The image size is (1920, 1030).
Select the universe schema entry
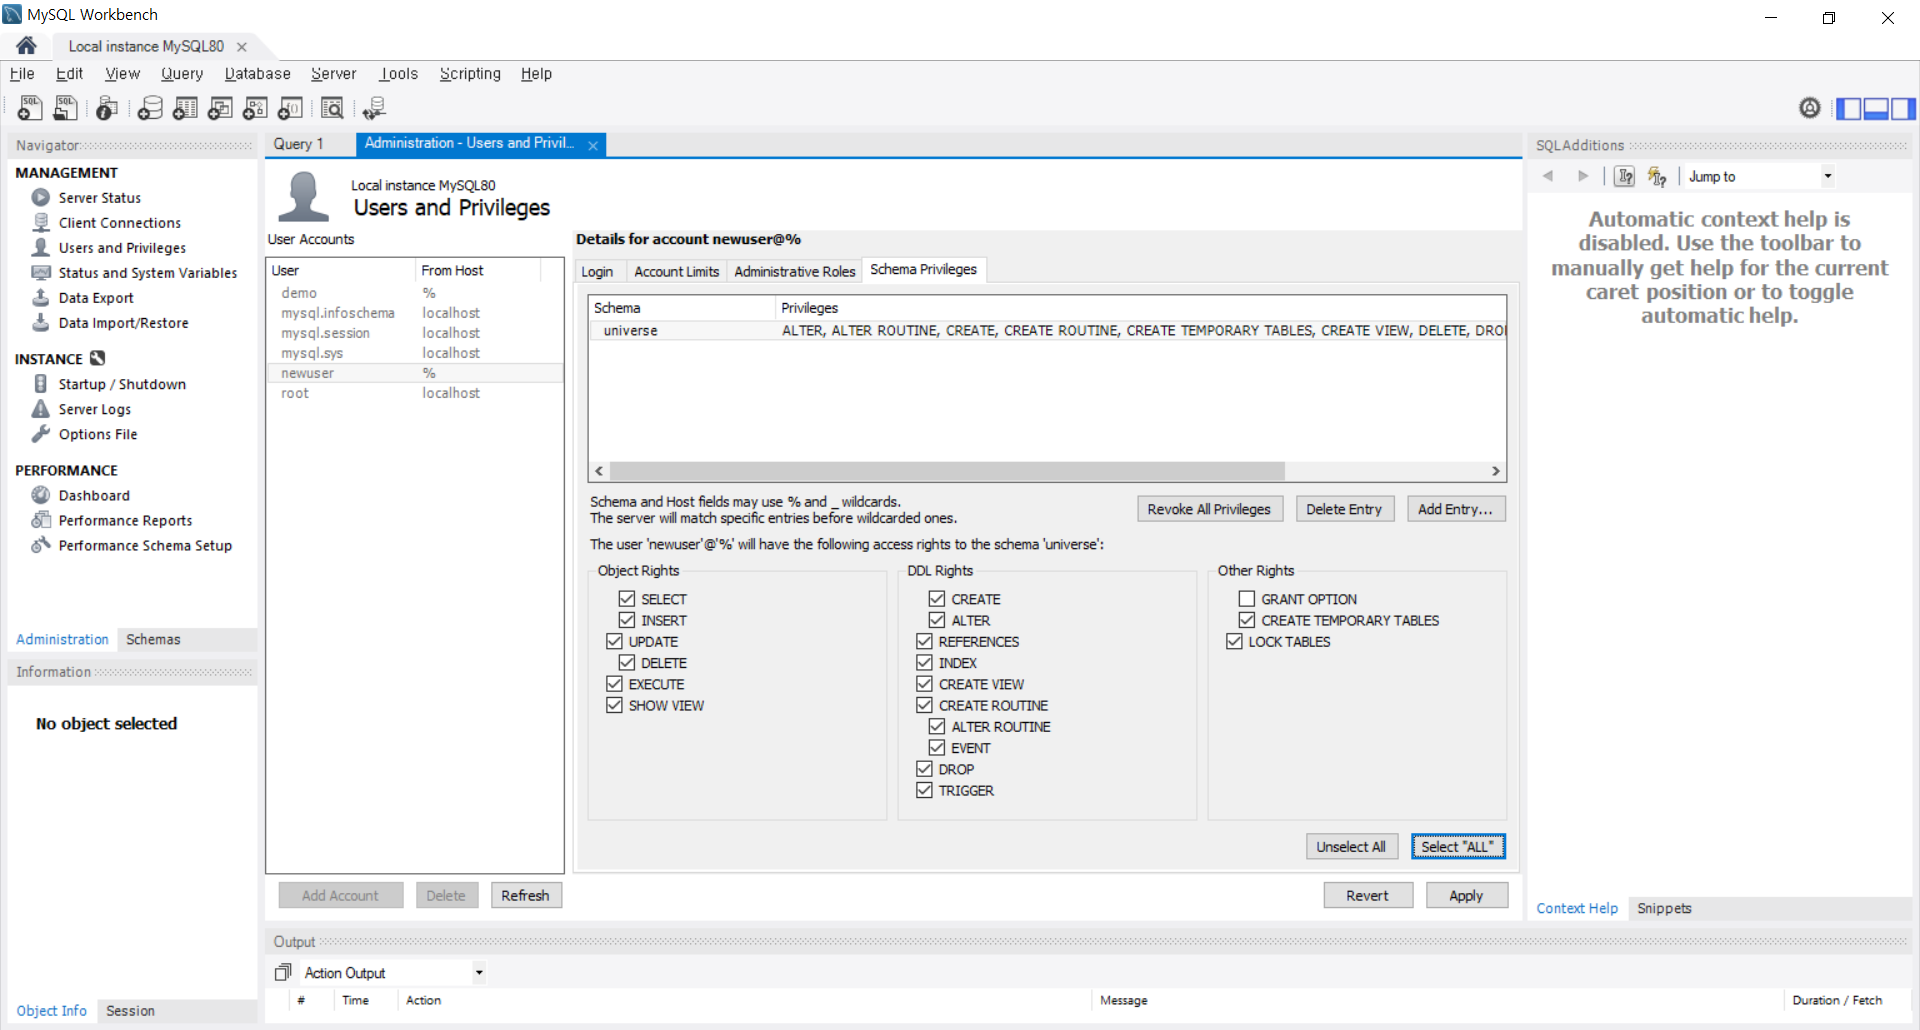[x=1047, y=331]
